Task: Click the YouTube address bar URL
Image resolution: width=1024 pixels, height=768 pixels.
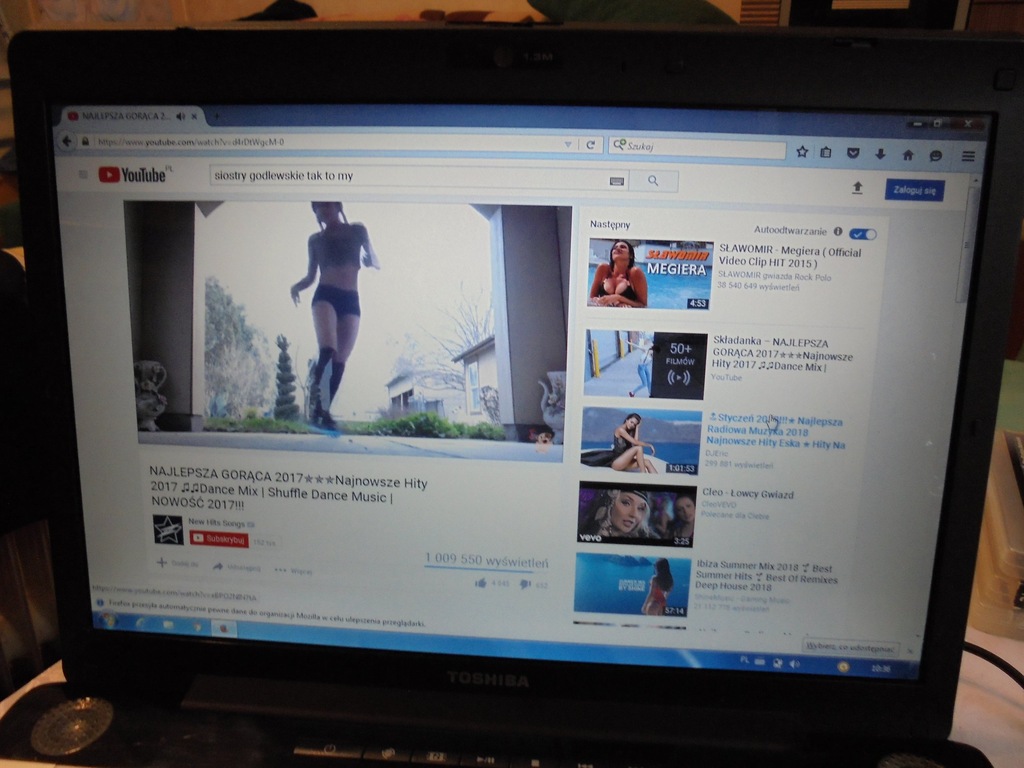Action: pos(191,142)
